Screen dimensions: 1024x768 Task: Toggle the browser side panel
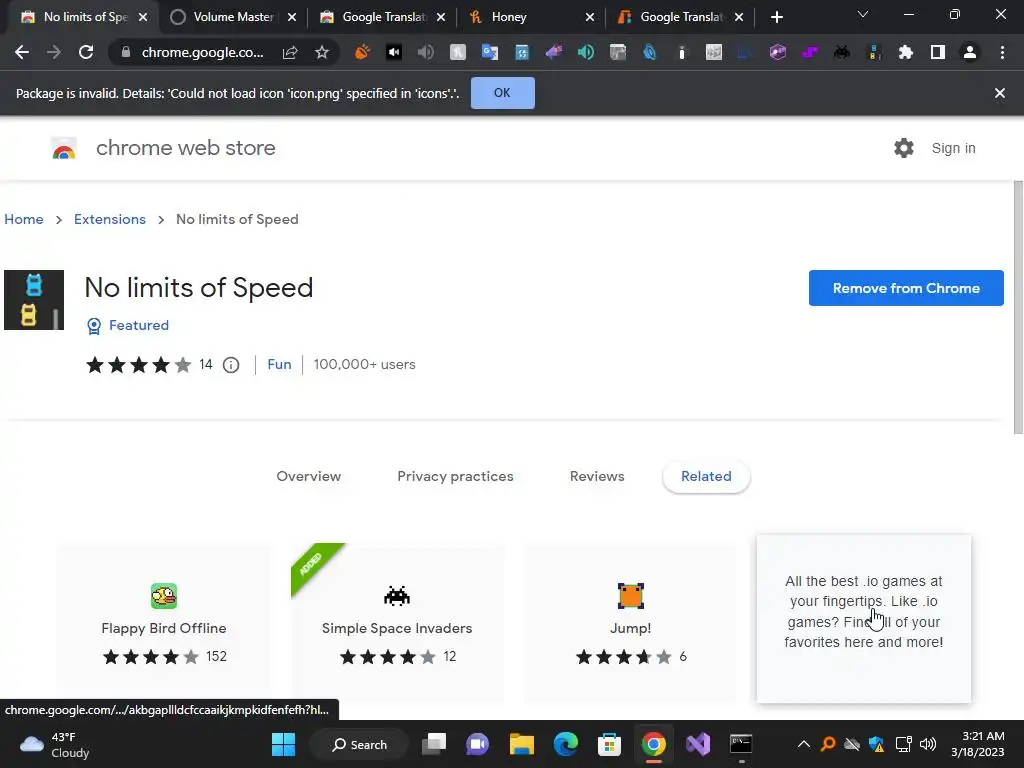point(938,52)
